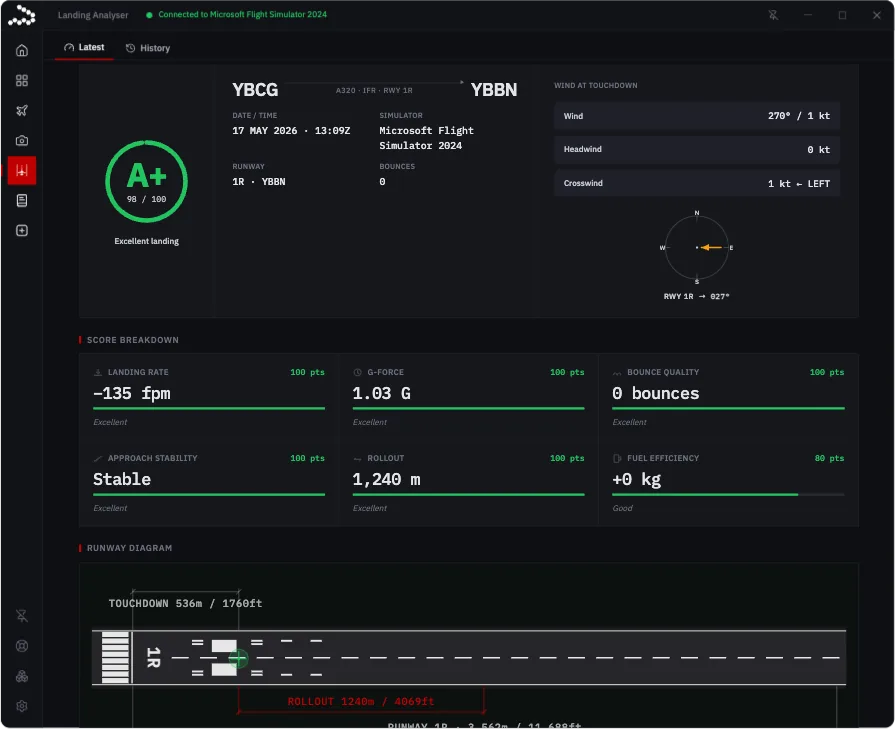Viewport: 895px width, 729px height.
Task: Click the 'SCORE BREAKDOWN' section heading
Action: (x=132, y=340)
